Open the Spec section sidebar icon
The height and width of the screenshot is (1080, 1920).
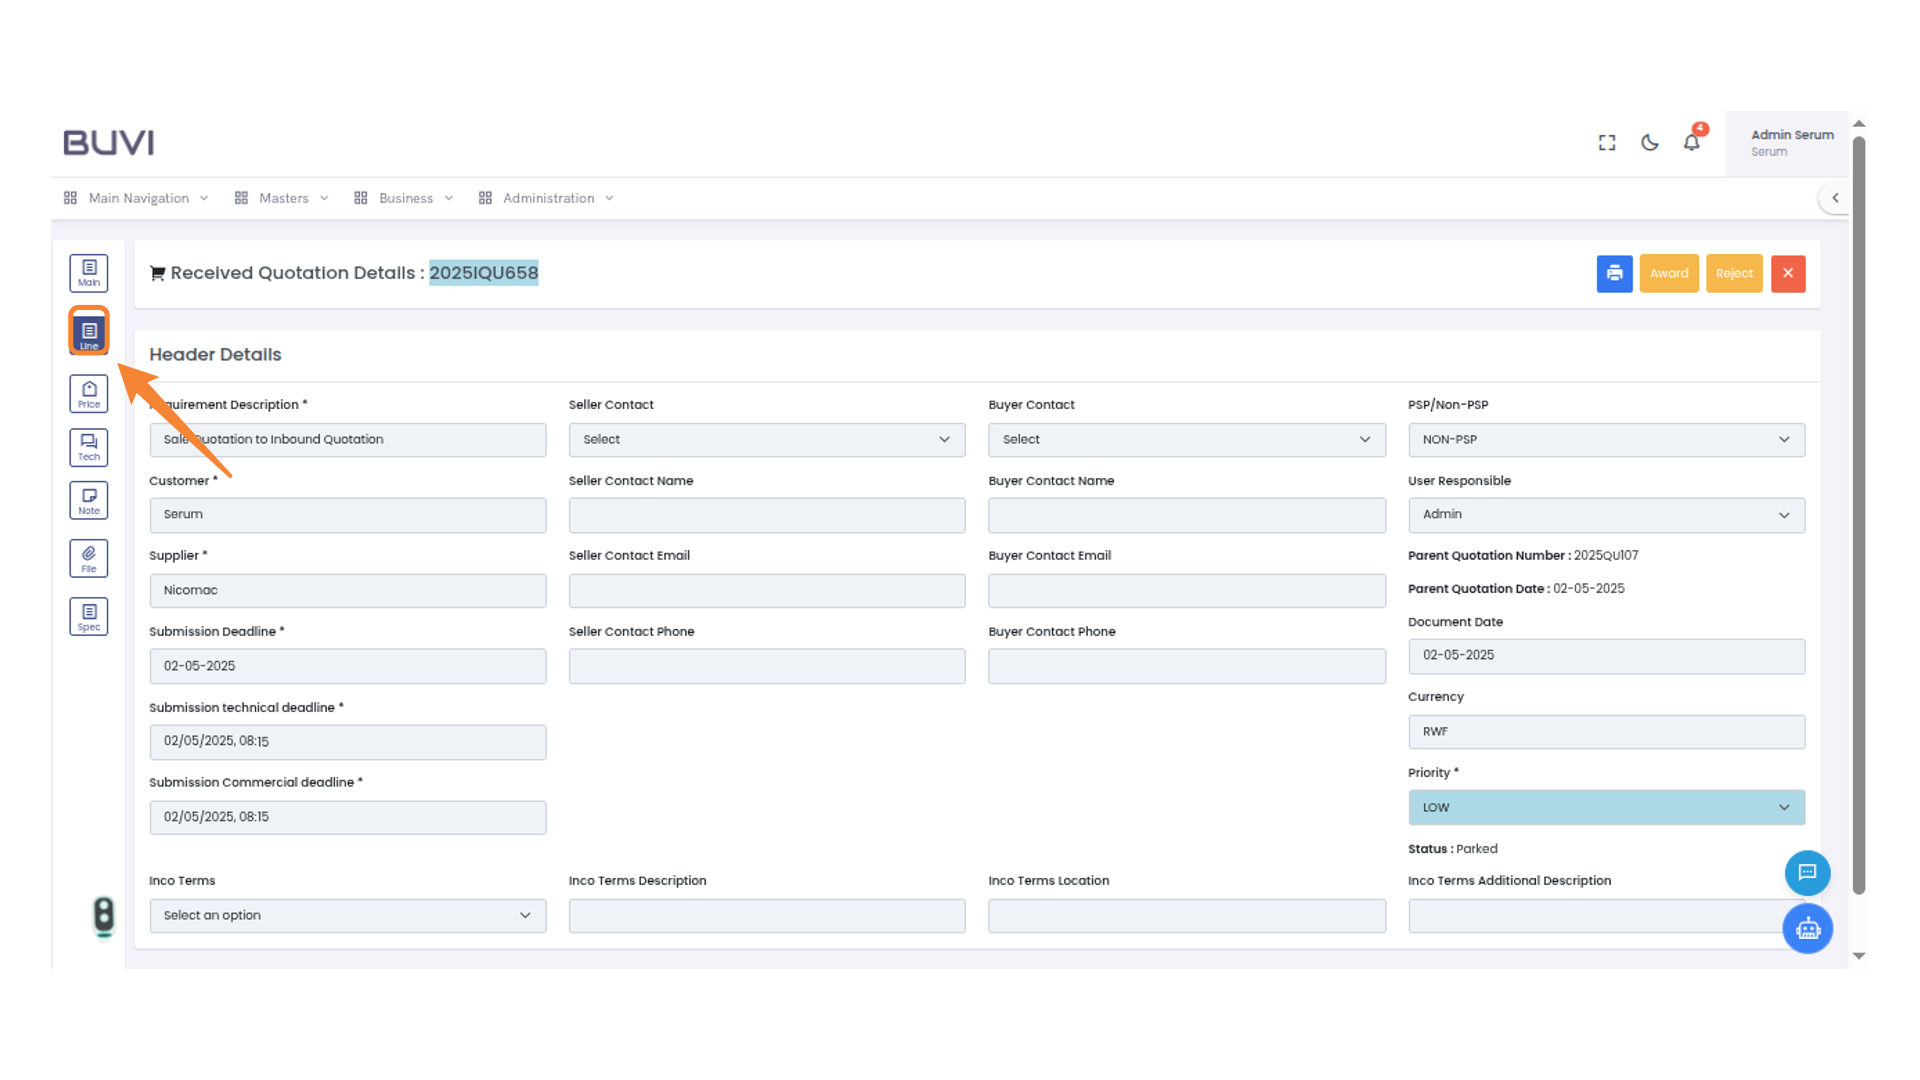[x=89, y=616]
